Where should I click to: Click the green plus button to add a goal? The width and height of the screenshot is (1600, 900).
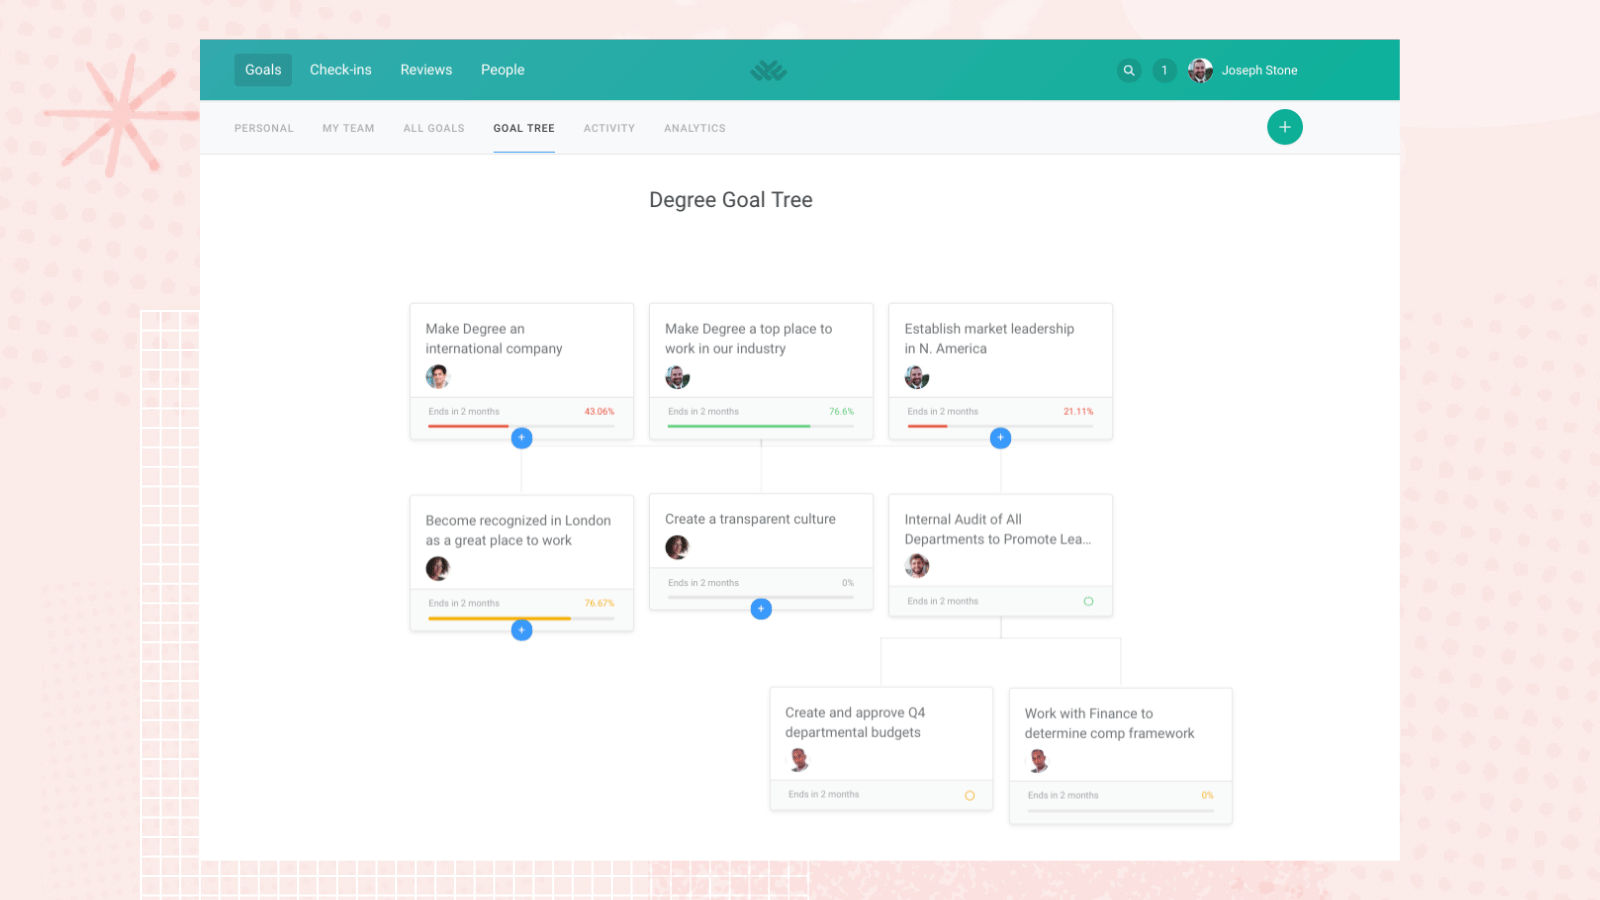click(x=1285, y=127)
